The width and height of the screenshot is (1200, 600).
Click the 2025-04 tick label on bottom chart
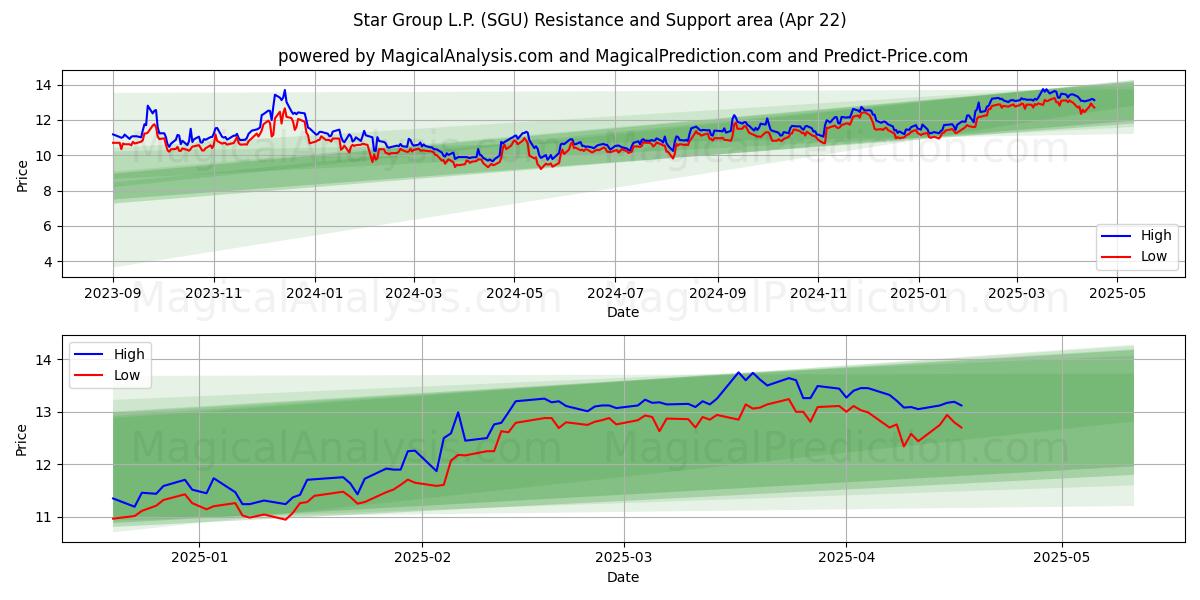[x=846, y=559]
